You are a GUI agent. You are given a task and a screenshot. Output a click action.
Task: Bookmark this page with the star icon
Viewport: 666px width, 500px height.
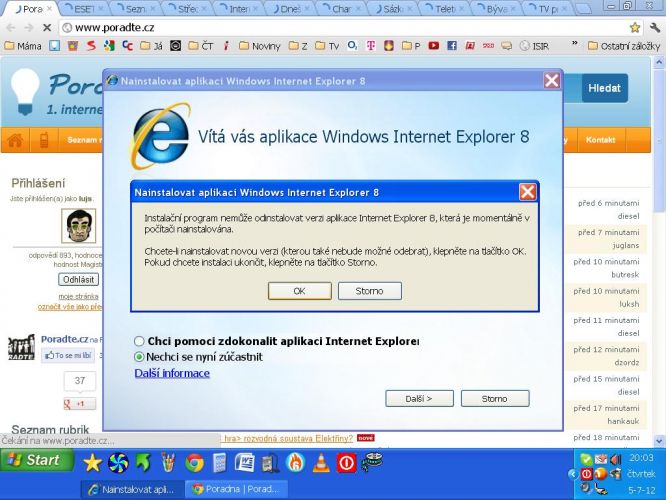(635, 28)
